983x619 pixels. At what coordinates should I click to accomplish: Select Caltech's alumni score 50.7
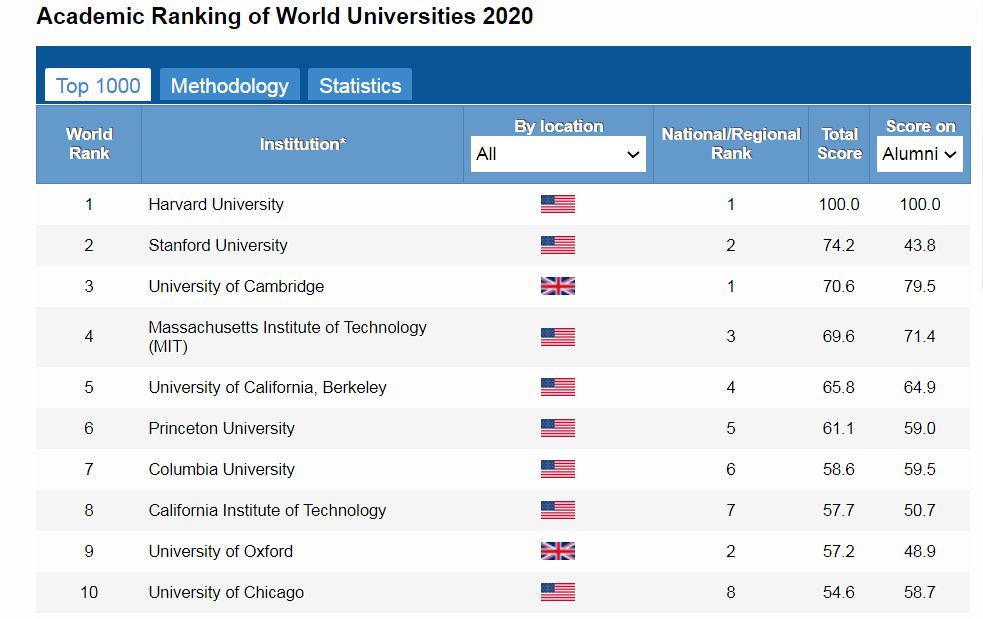click(920, 510)
